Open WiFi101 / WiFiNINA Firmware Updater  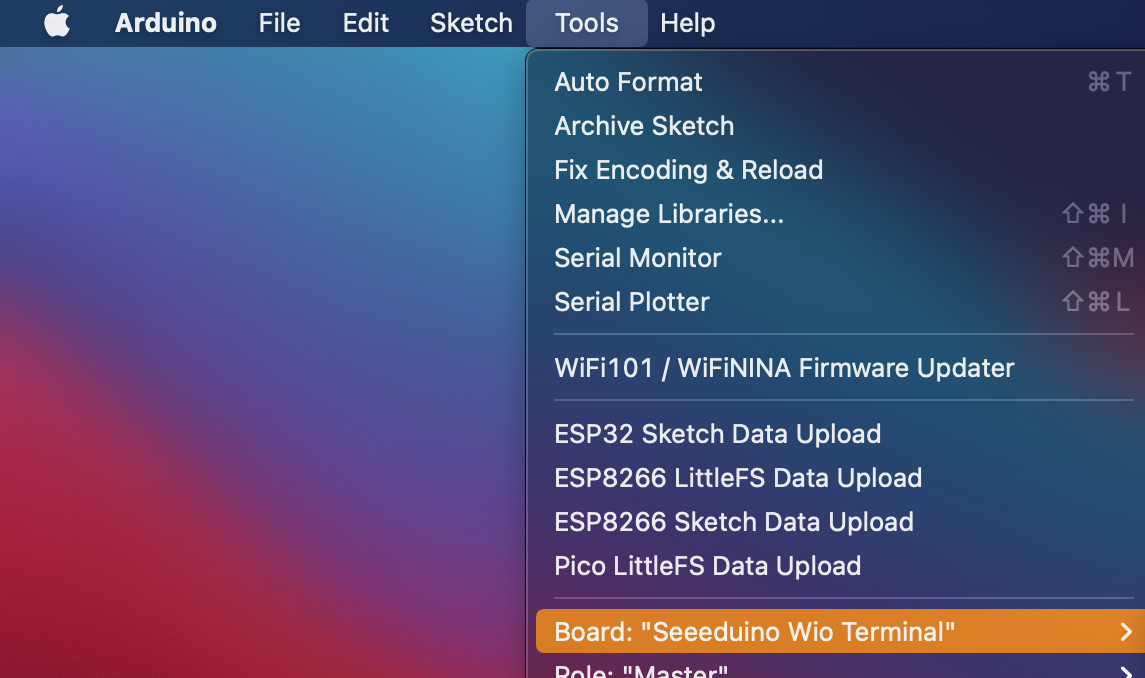click(x=784, y=368)
